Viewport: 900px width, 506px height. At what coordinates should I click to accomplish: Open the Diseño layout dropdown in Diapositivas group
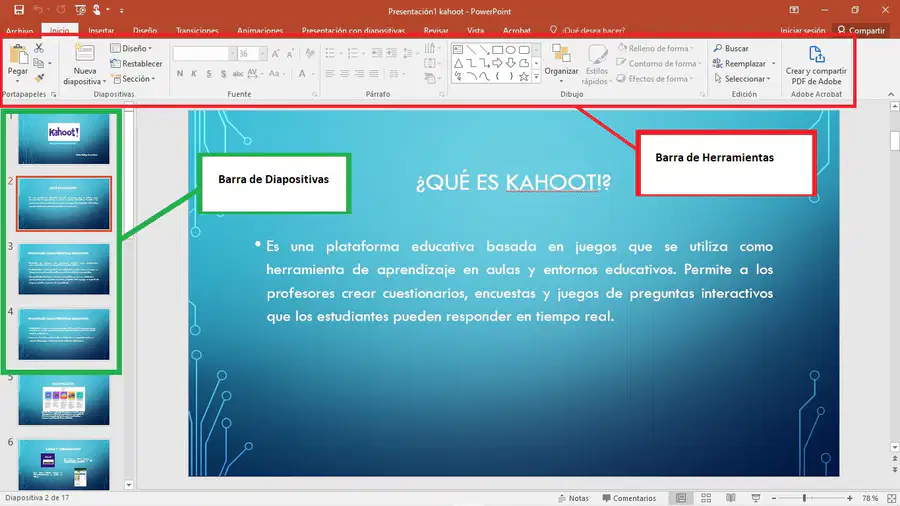pyautogui.click(x=131, y=48)
